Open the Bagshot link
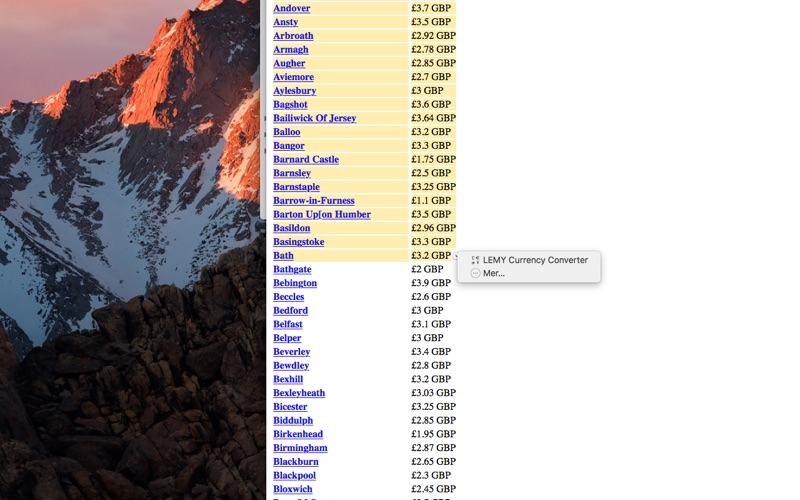Viewport: 800px width, 500px height. pos(290,105)
